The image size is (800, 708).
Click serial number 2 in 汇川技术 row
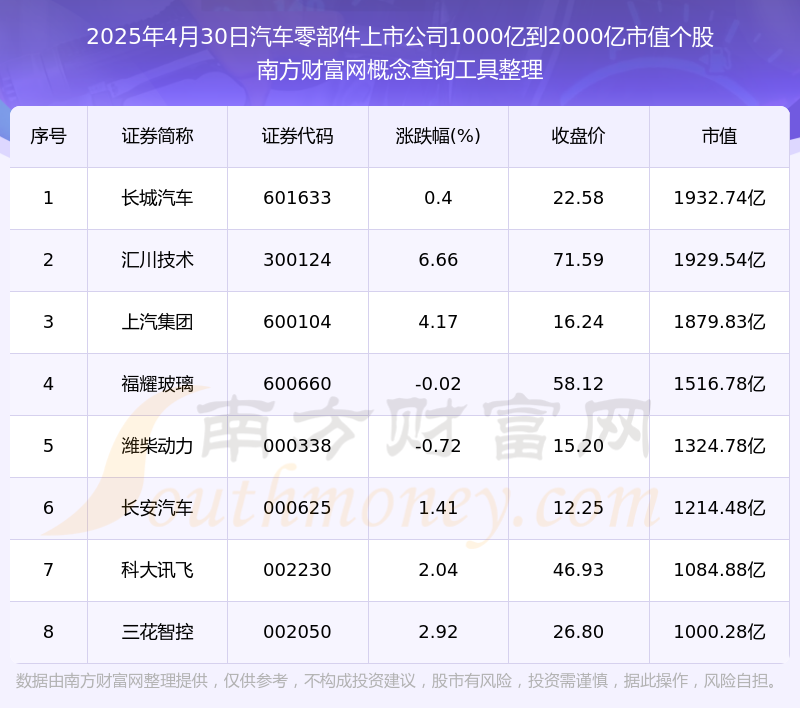click(48, 260)
